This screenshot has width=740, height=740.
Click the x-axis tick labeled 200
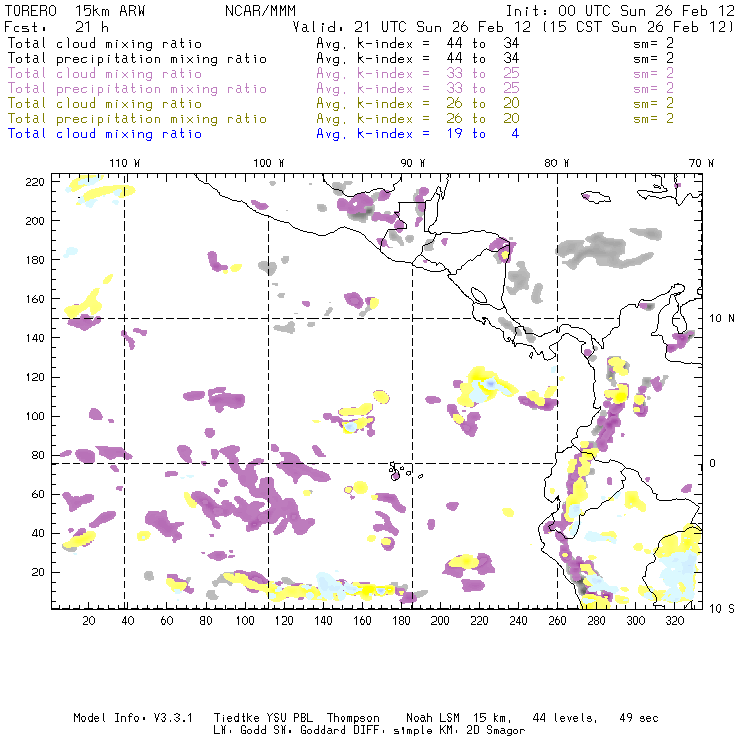pyautogui.click(x=441, y=621)
